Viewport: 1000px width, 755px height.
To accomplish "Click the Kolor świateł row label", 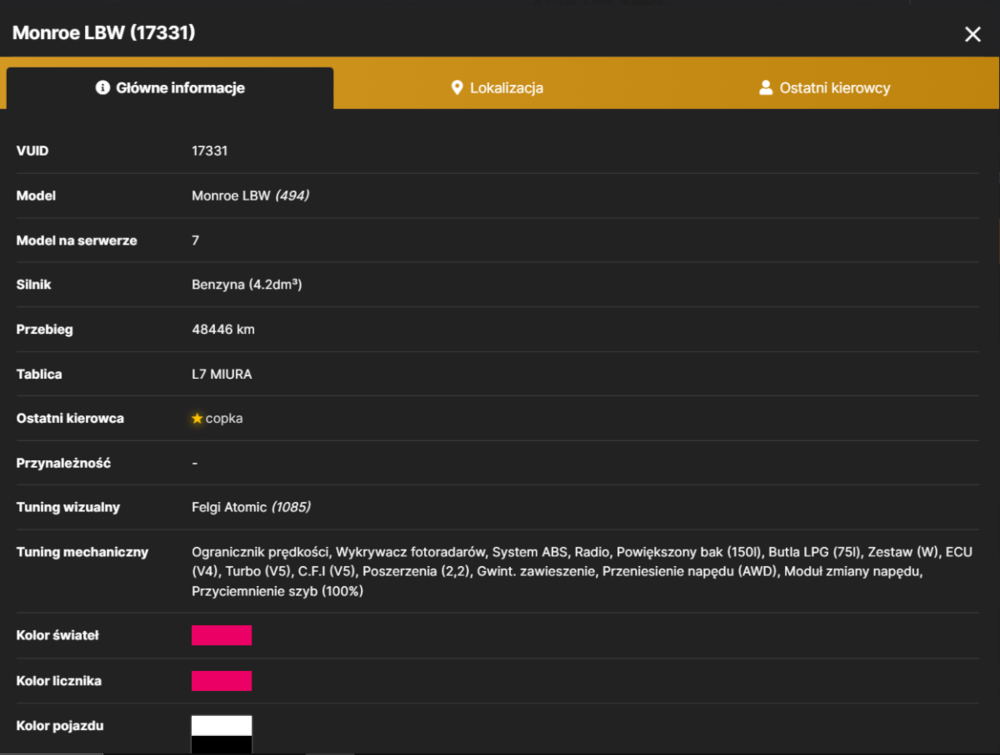I will tap(58, 635).
